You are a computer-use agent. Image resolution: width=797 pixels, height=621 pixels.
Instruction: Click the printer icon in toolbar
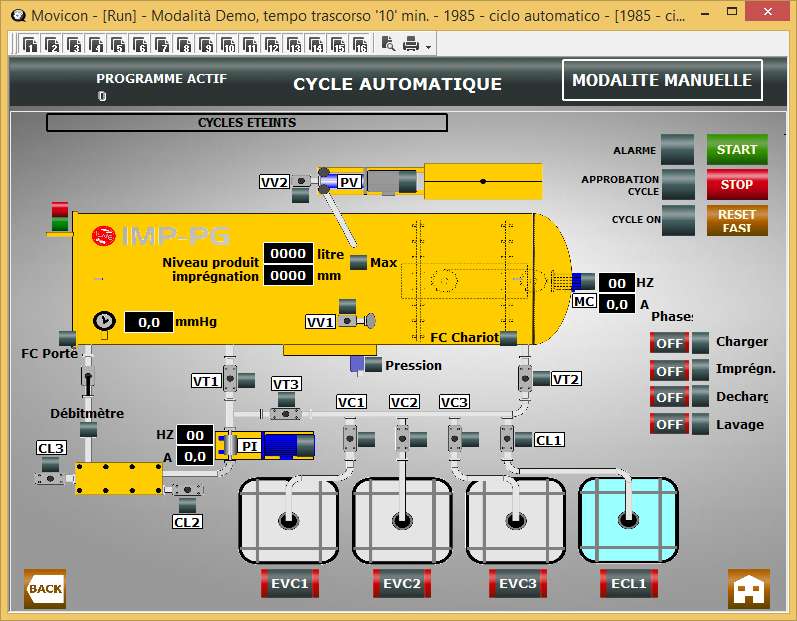pos(410,45)
